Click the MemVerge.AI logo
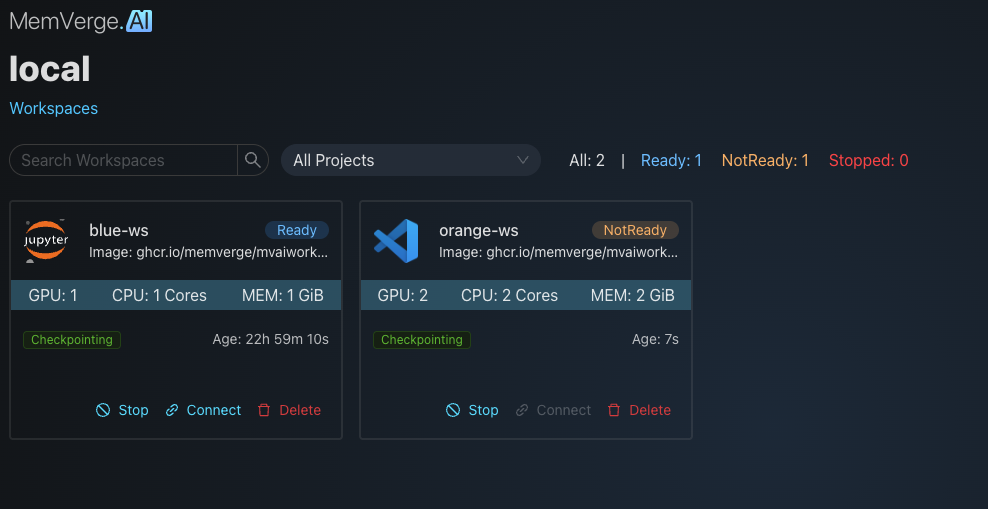The width and height of the screenshot is (988, 509). 81,21
